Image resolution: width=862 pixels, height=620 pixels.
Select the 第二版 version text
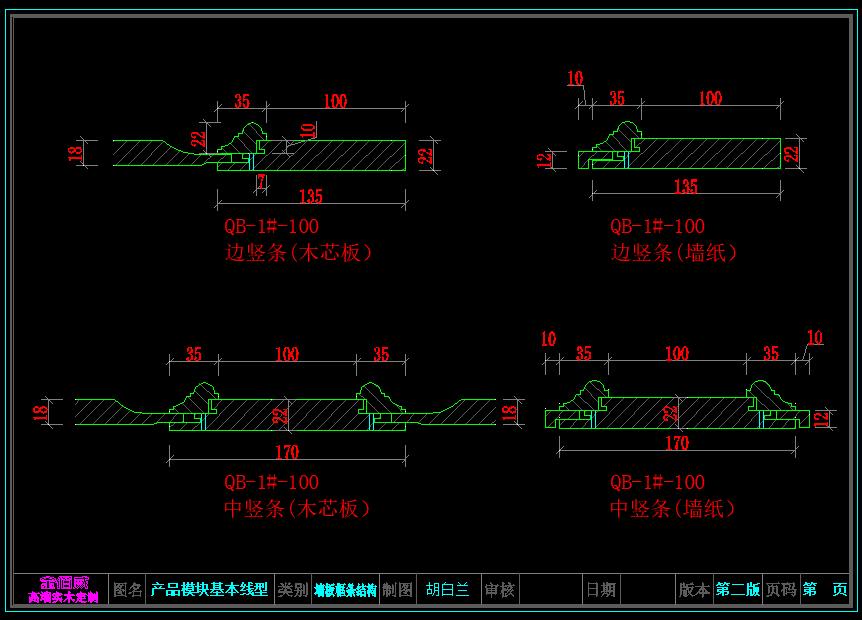[x=737, y=590]
